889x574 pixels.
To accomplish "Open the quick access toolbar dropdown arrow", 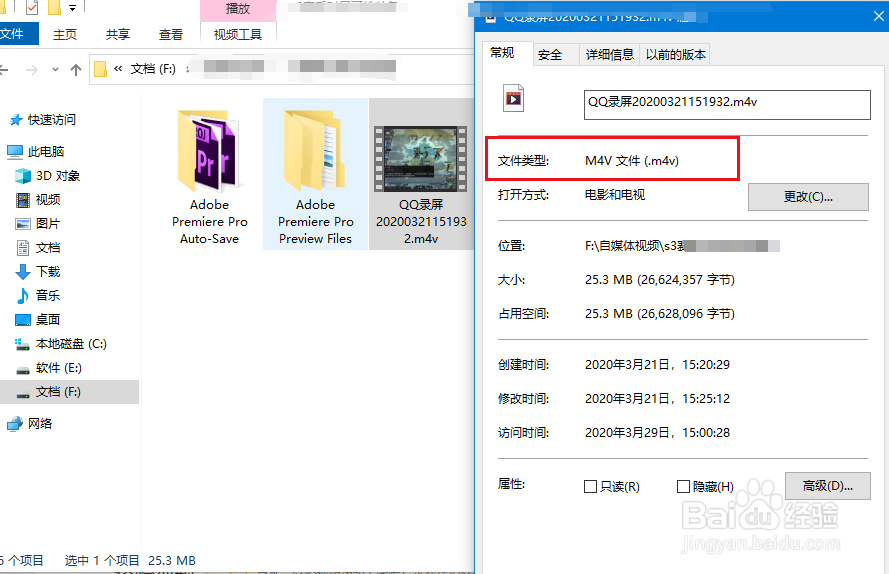I will (x=72, y=8).
